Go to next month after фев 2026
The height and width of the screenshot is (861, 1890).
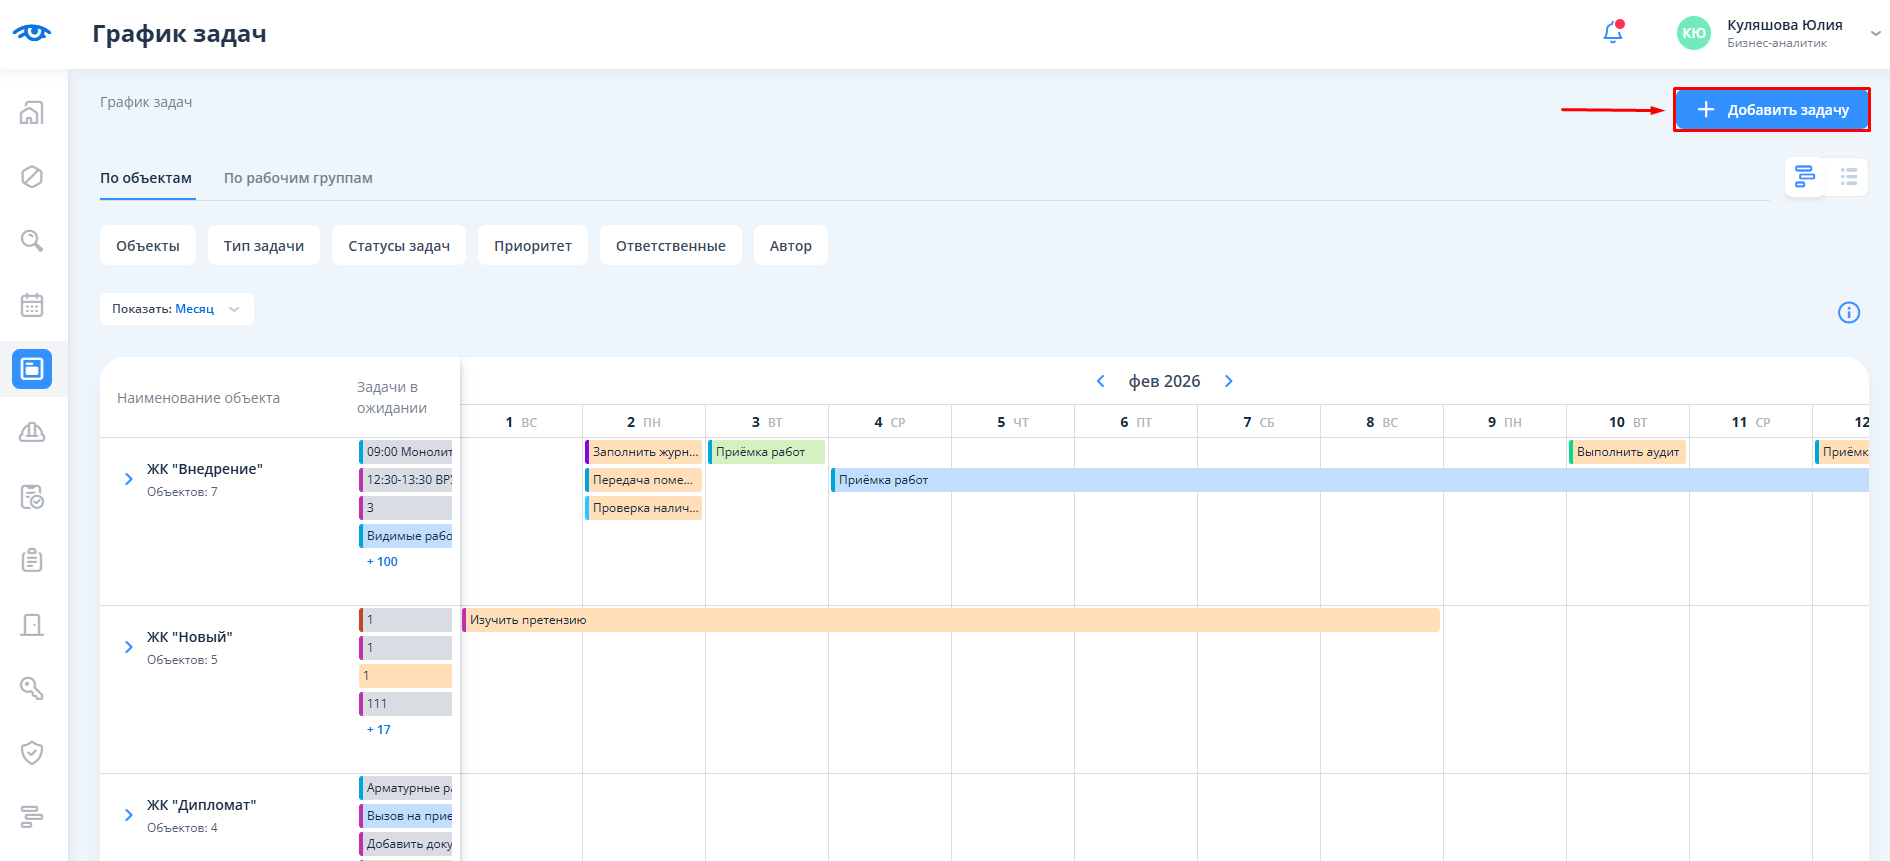1229,381
